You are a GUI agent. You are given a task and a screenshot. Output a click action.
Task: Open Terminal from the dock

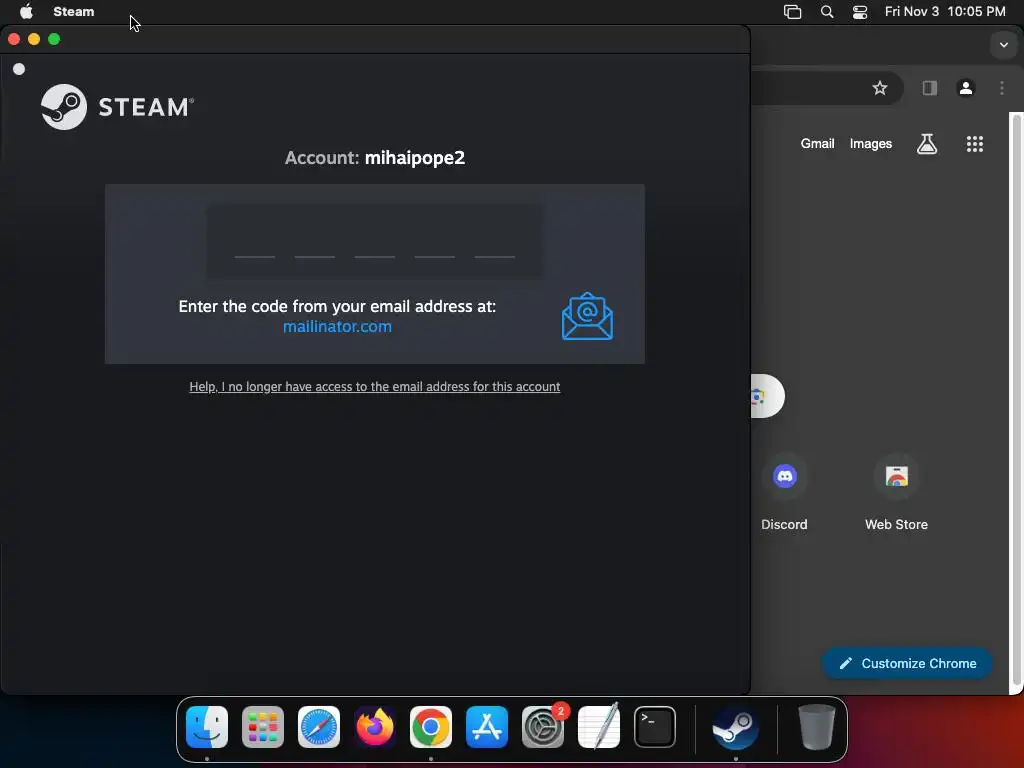pos(654,727)
